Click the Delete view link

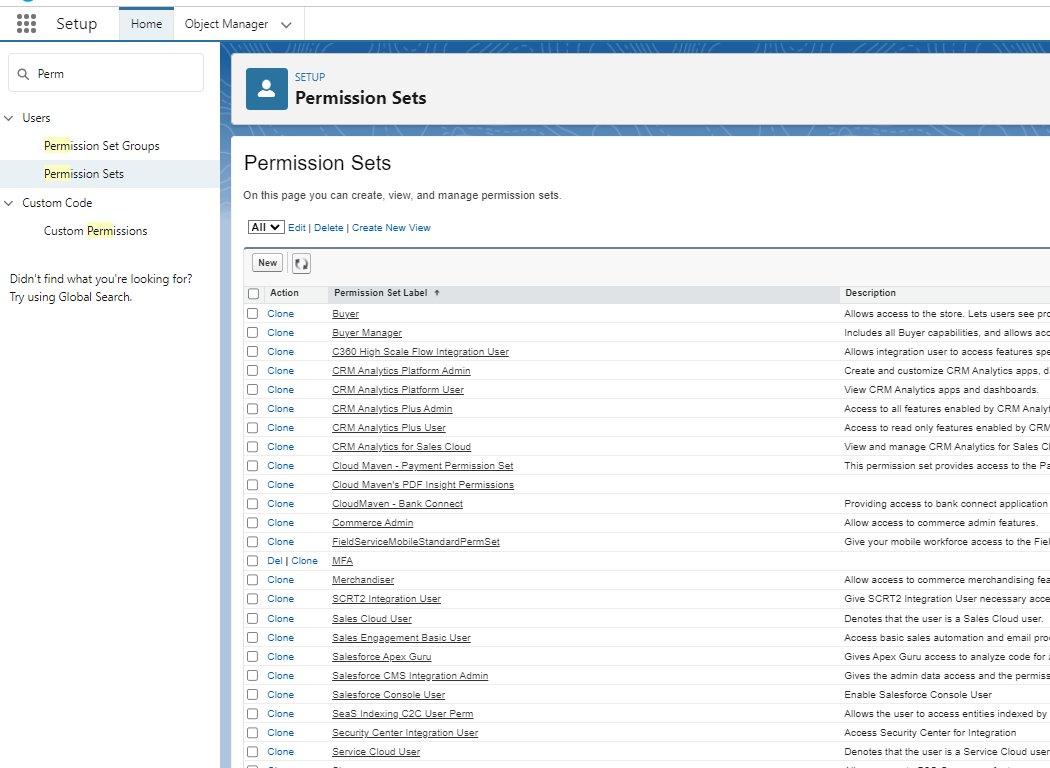pos(329,228)
